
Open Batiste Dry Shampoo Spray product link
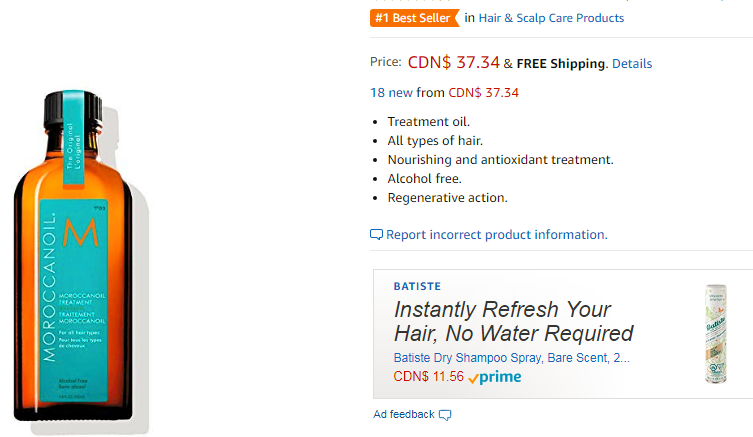coord(511,358)
